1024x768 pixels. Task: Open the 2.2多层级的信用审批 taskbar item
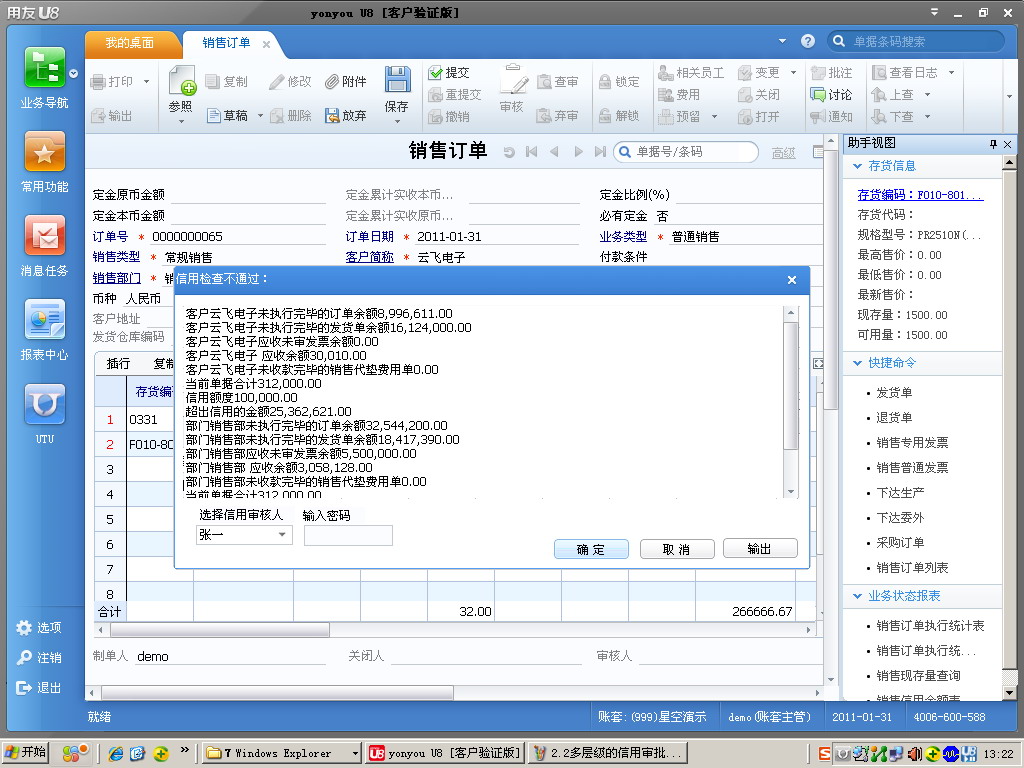(608, 753)
